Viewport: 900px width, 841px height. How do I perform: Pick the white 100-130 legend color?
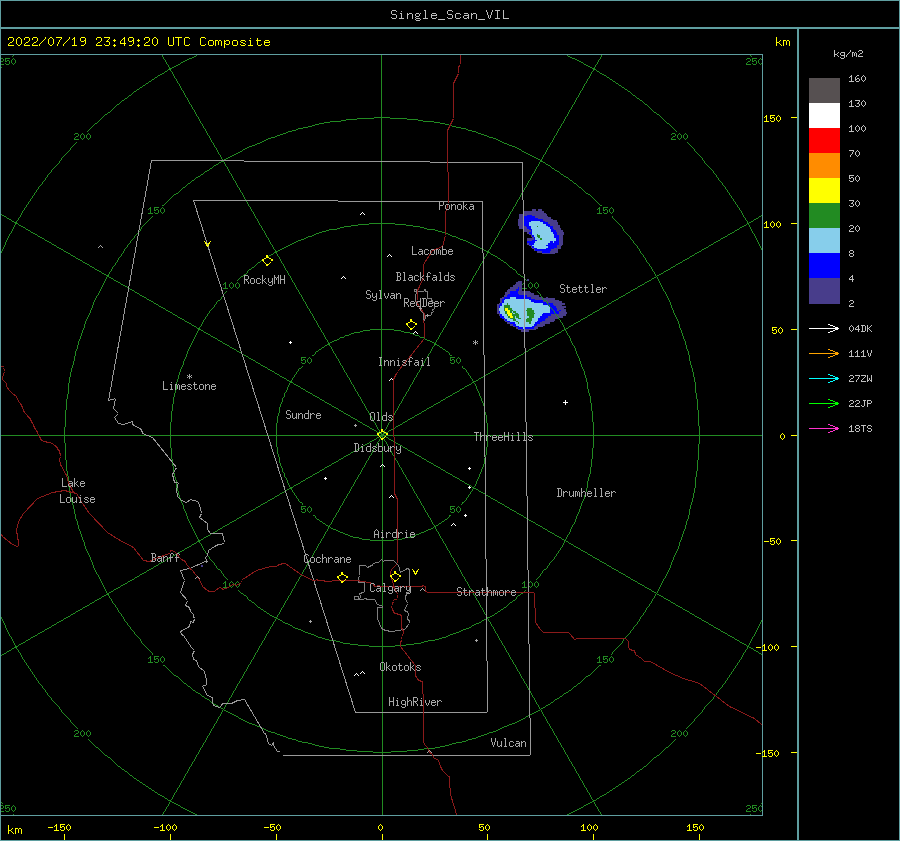point(824,116)
